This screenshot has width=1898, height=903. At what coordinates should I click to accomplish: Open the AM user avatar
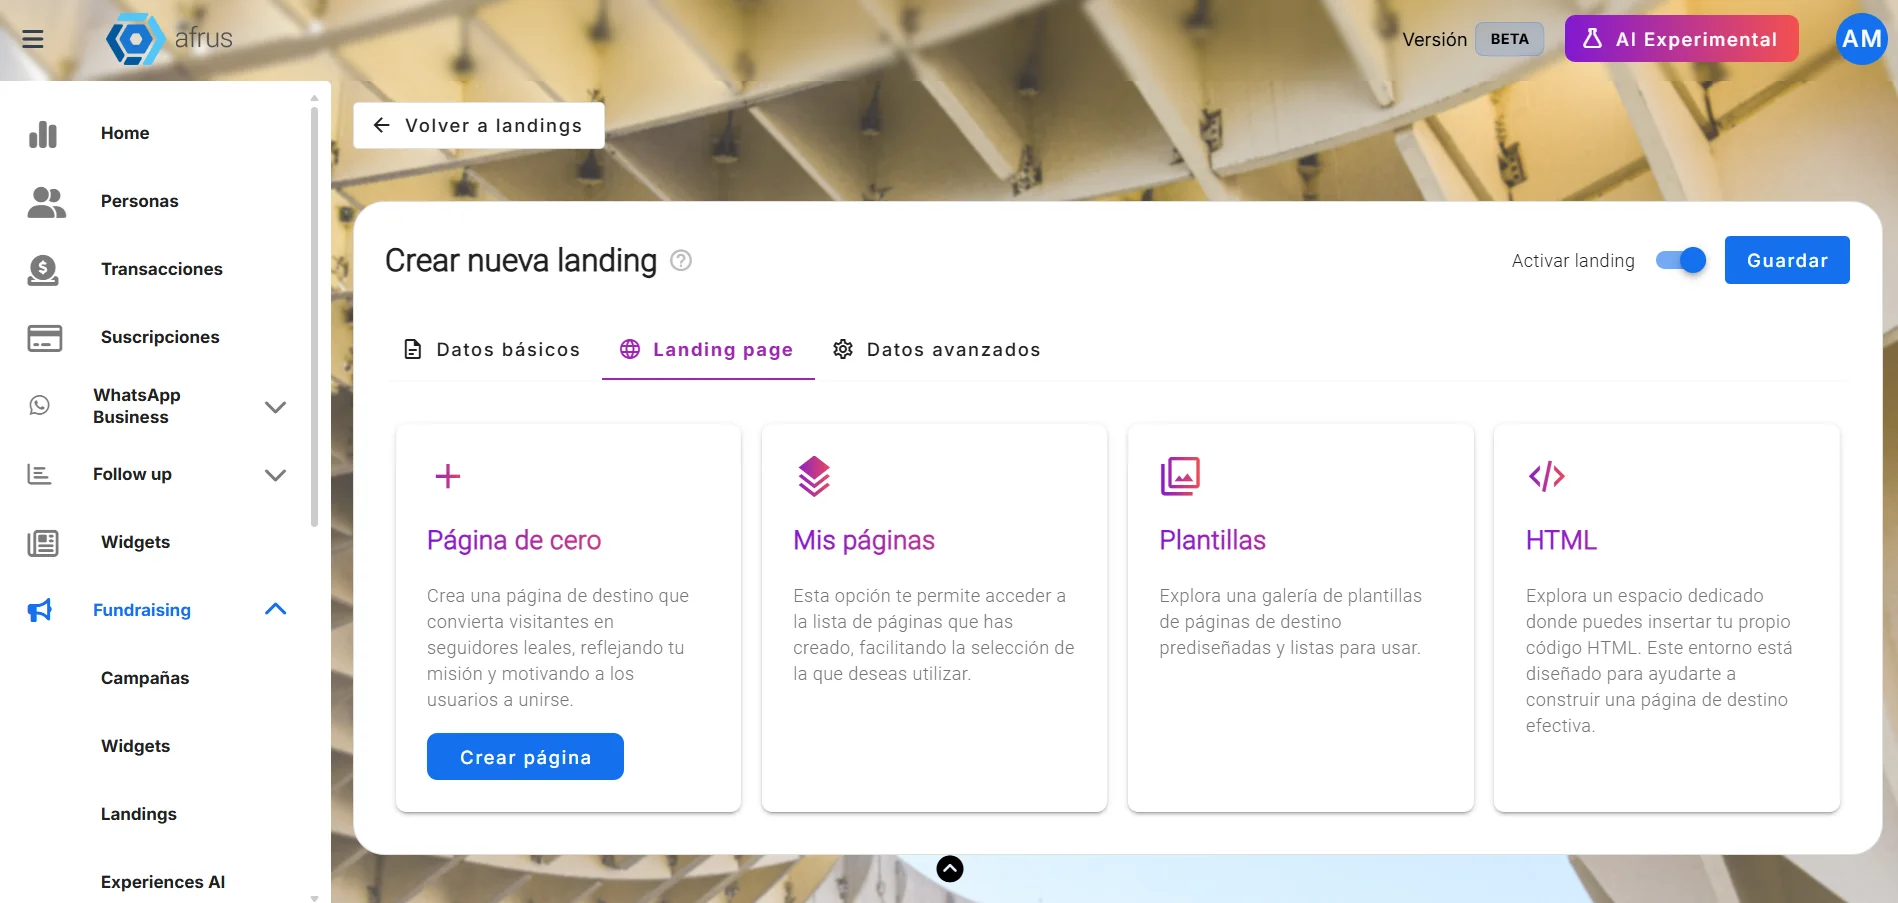coord(1861,39)
